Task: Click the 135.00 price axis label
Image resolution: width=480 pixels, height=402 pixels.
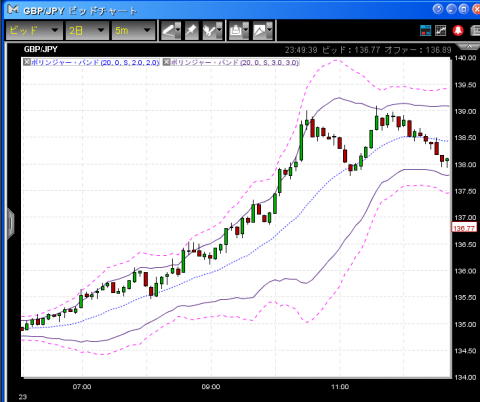Action: point(465,324)
